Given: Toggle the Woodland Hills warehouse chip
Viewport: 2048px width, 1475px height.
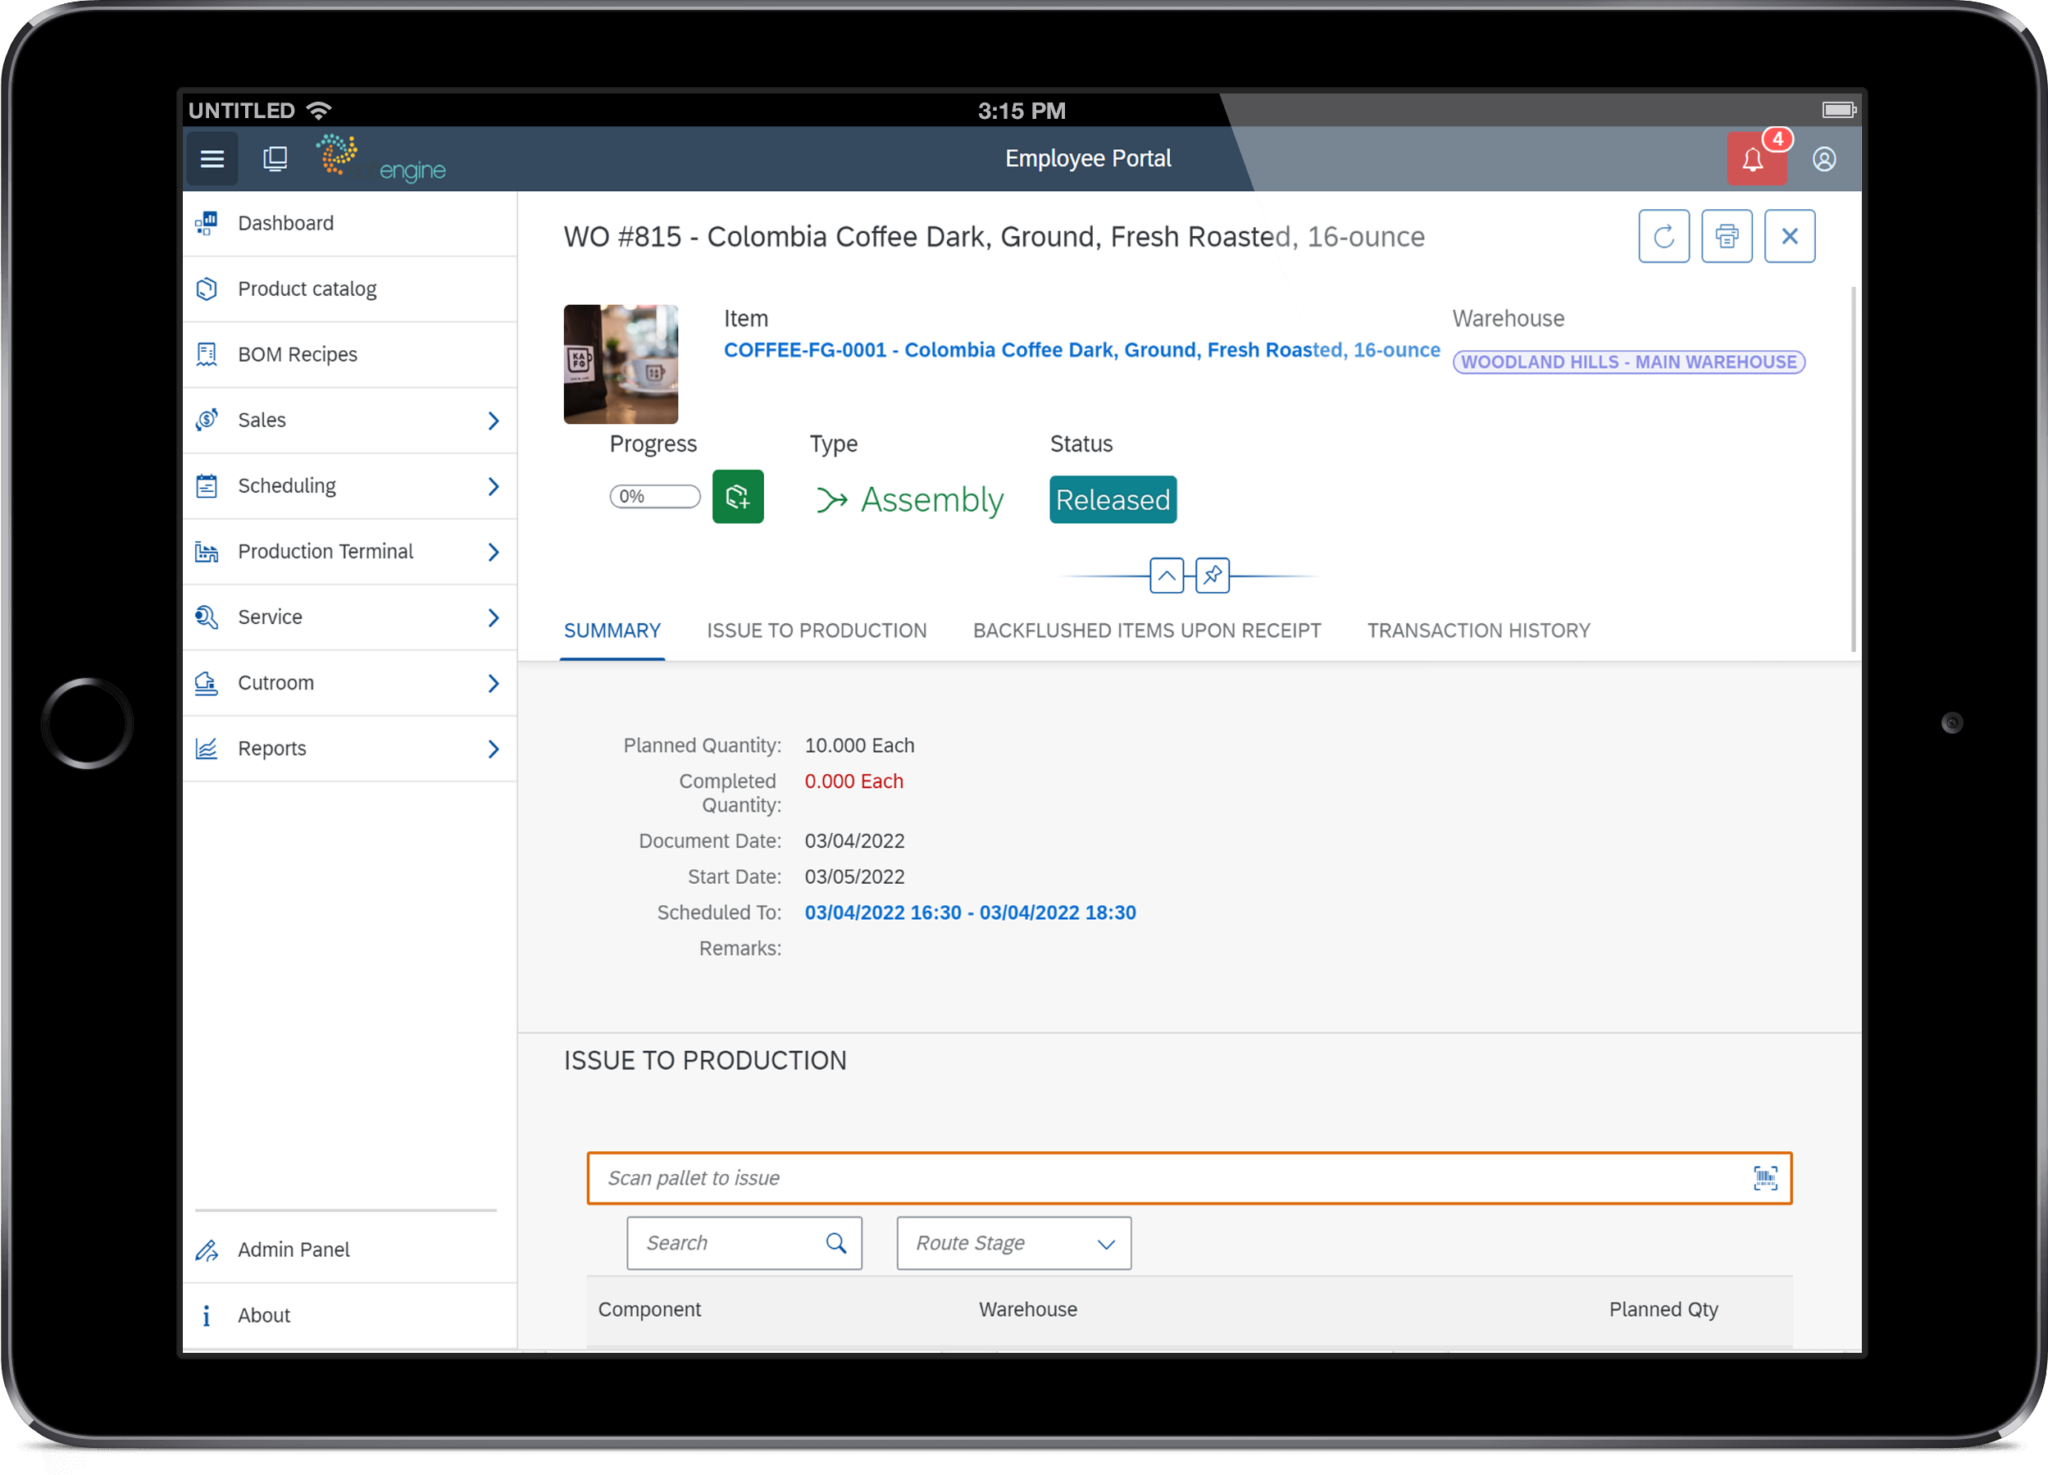Looking at the screenshot, I should coord(1628,362).
